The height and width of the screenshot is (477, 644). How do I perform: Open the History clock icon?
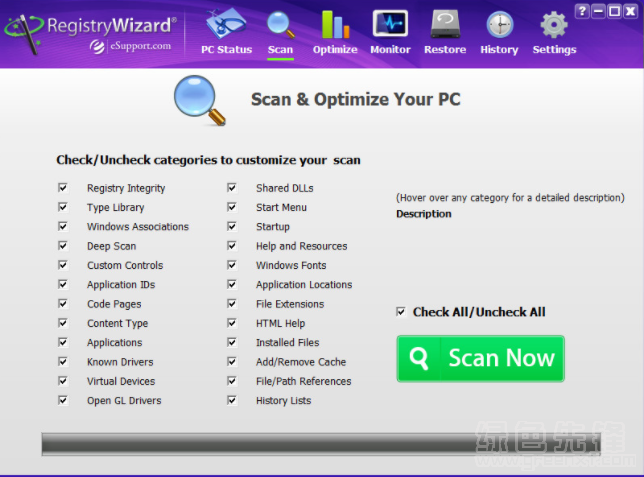pyautogui.click(x=499, y=25)
